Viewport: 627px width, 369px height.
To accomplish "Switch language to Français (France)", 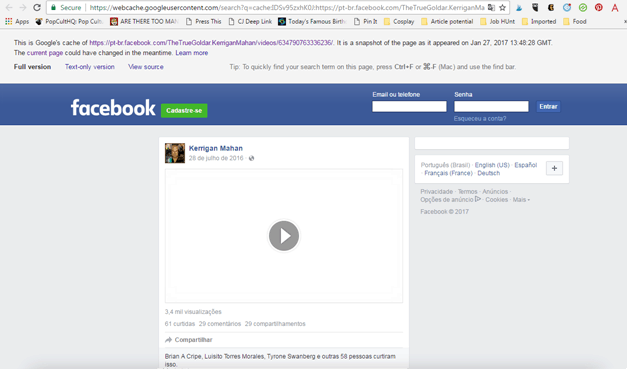I will point(448,173).
